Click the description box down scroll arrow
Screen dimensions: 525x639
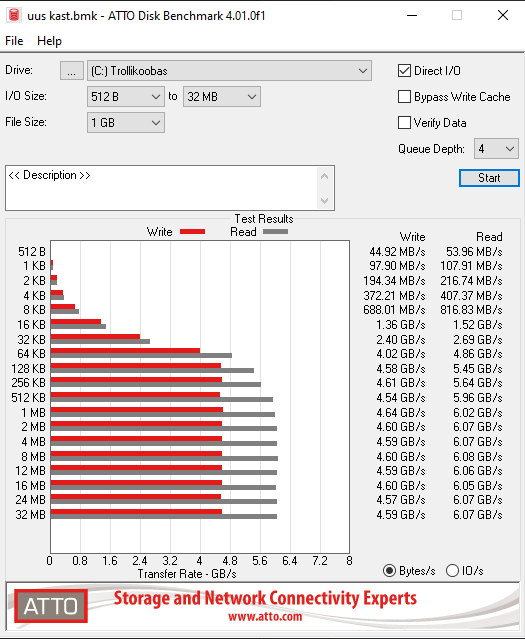tap(324, 200)
